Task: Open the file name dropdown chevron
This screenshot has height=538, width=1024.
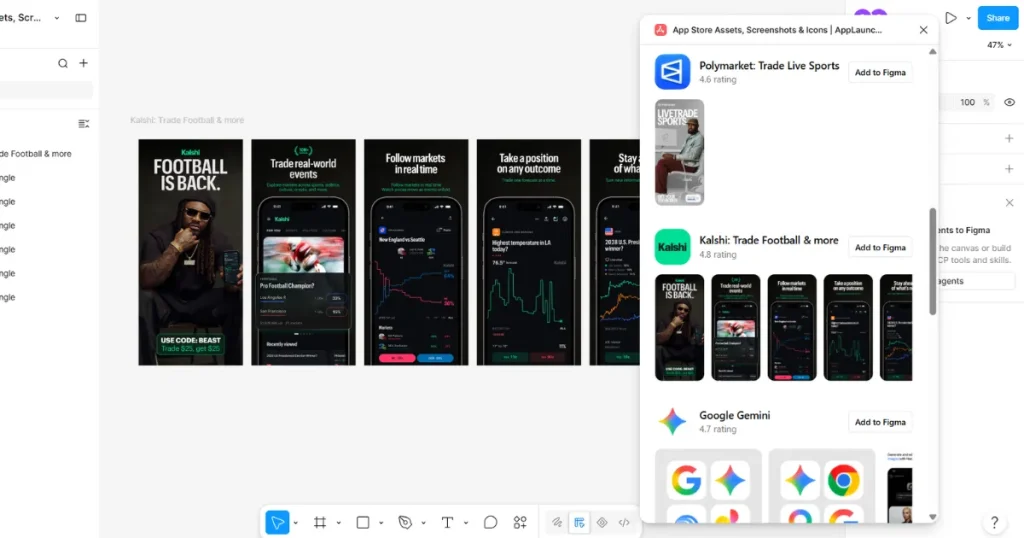Action: [57, 18]
